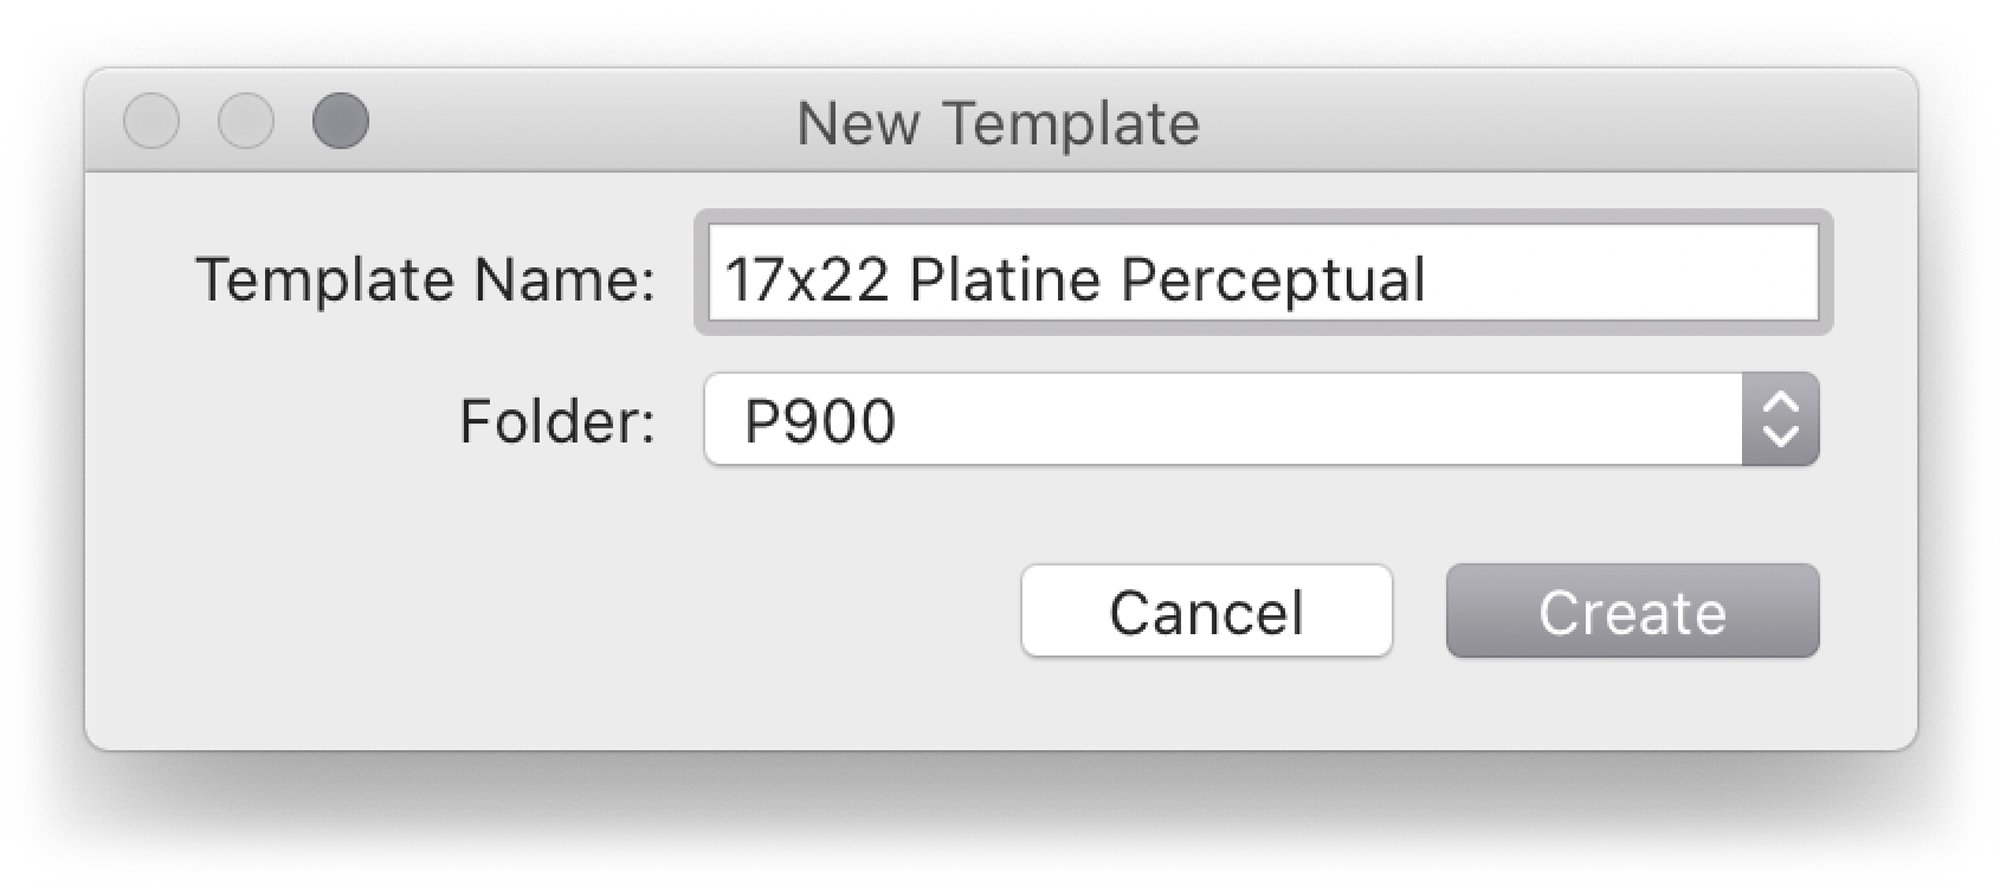The height and width of the screenshot is (885, 2000).
Task: Click "17x22" at the start of the template name
Action: click(806, 278)
